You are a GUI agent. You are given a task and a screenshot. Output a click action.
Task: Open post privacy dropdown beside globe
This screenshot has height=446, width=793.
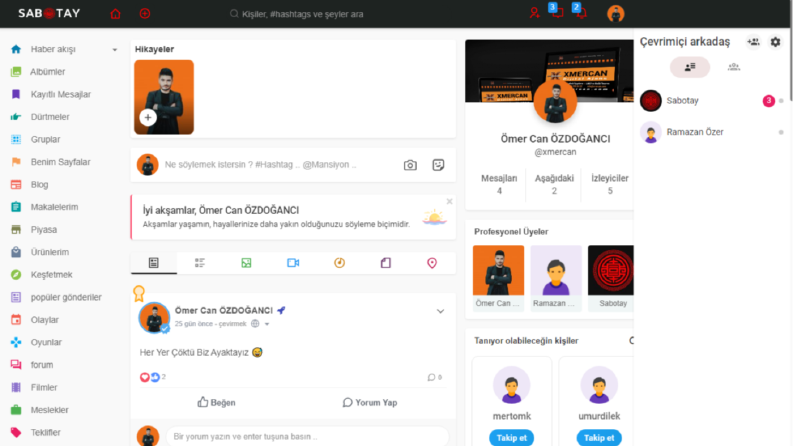267,324
